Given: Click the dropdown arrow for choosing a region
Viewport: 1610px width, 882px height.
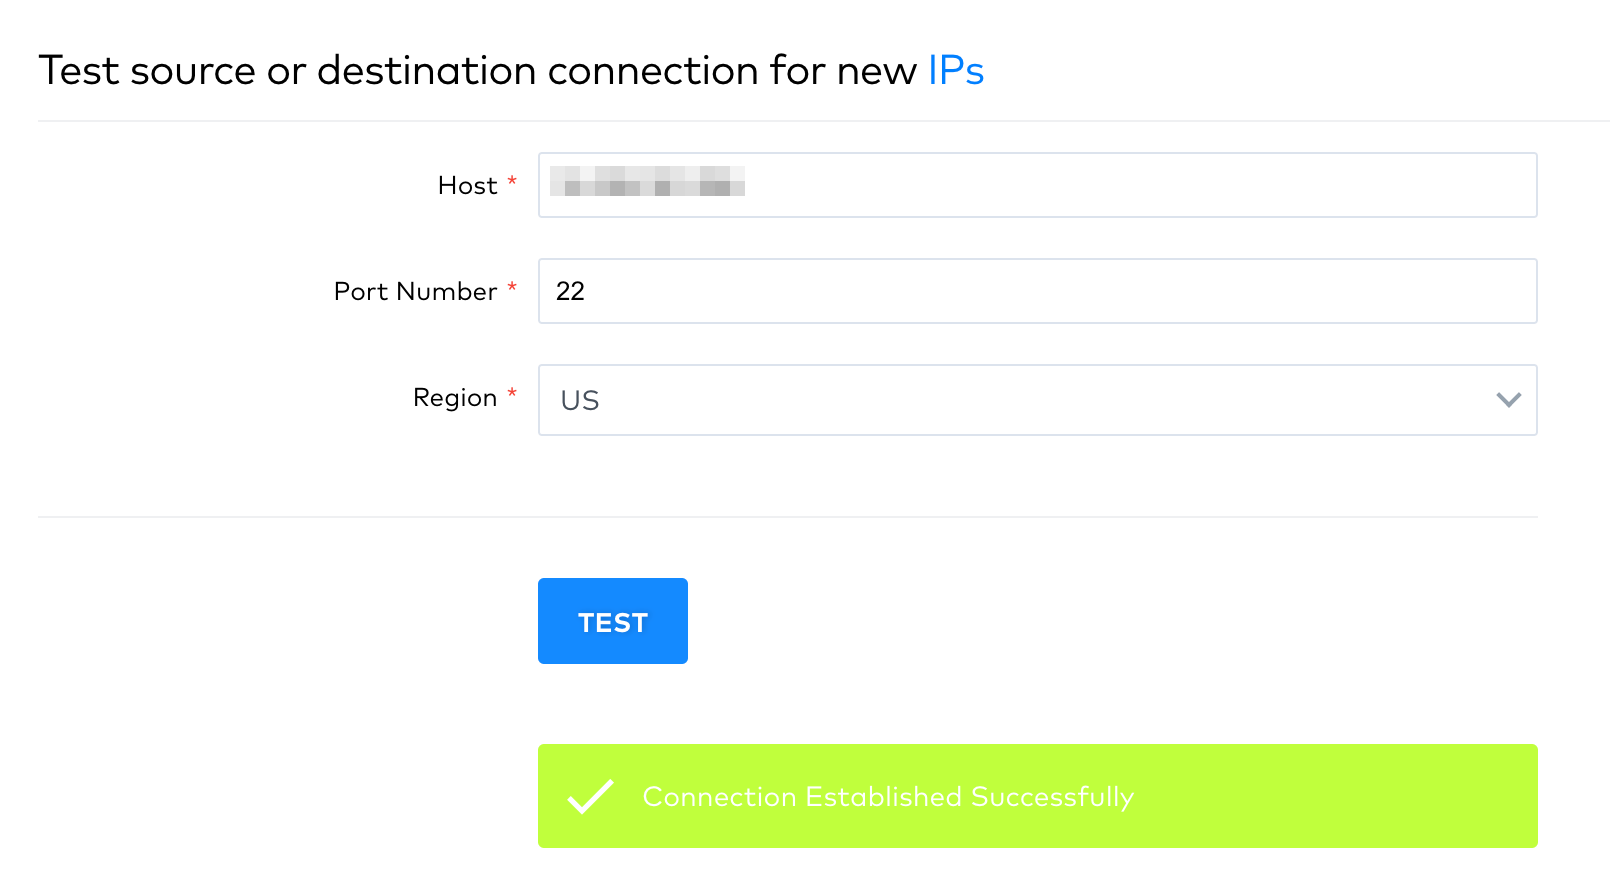Looking at the screenshot, I should click(x=1508, y=400).
